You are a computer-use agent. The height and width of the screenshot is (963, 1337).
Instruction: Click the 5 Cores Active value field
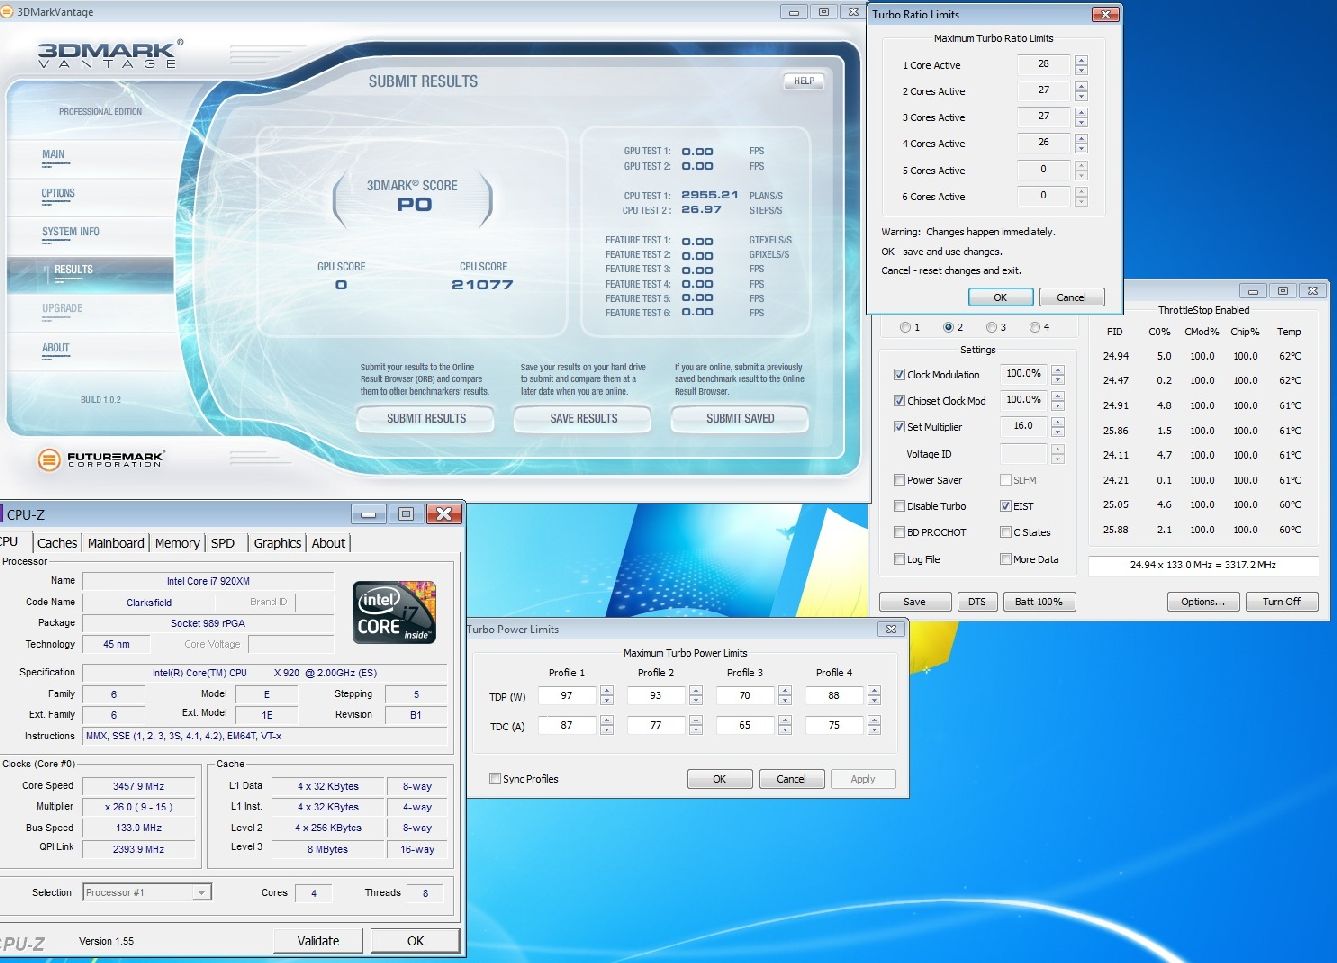tap(1043, 169)
